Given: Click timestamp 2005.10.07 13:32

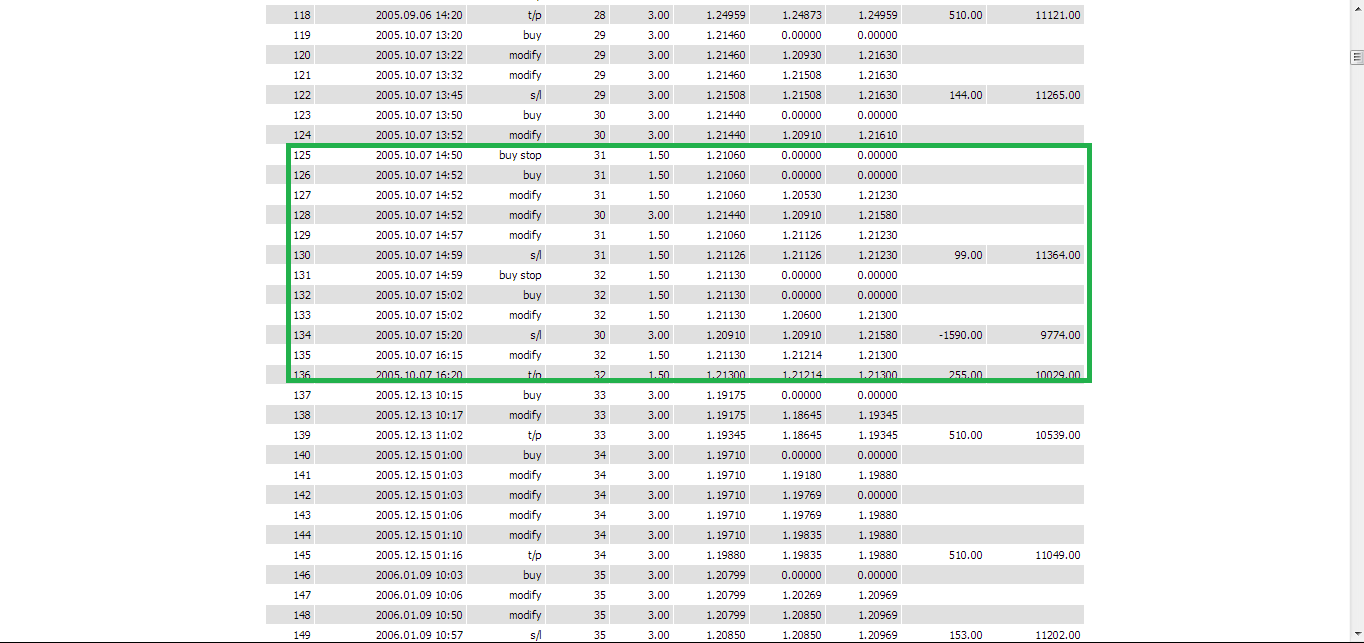Looking at the screenshot, I should click(419, 75).
